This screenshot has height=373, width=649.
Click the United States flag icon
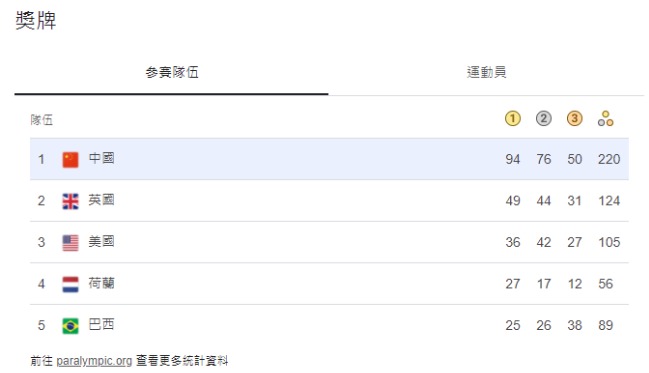(70, 243)
